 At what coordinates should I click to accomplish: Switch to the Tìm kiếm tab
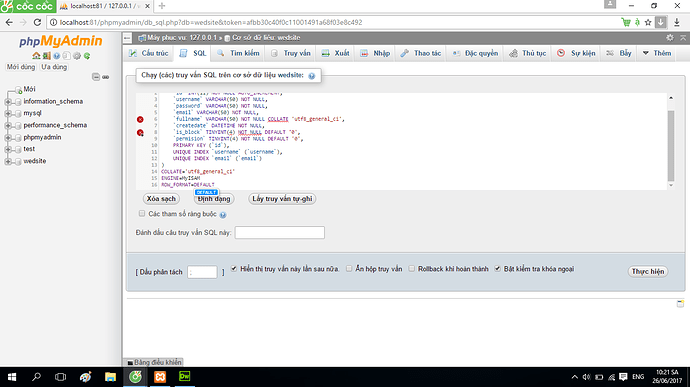coord(238,53)
